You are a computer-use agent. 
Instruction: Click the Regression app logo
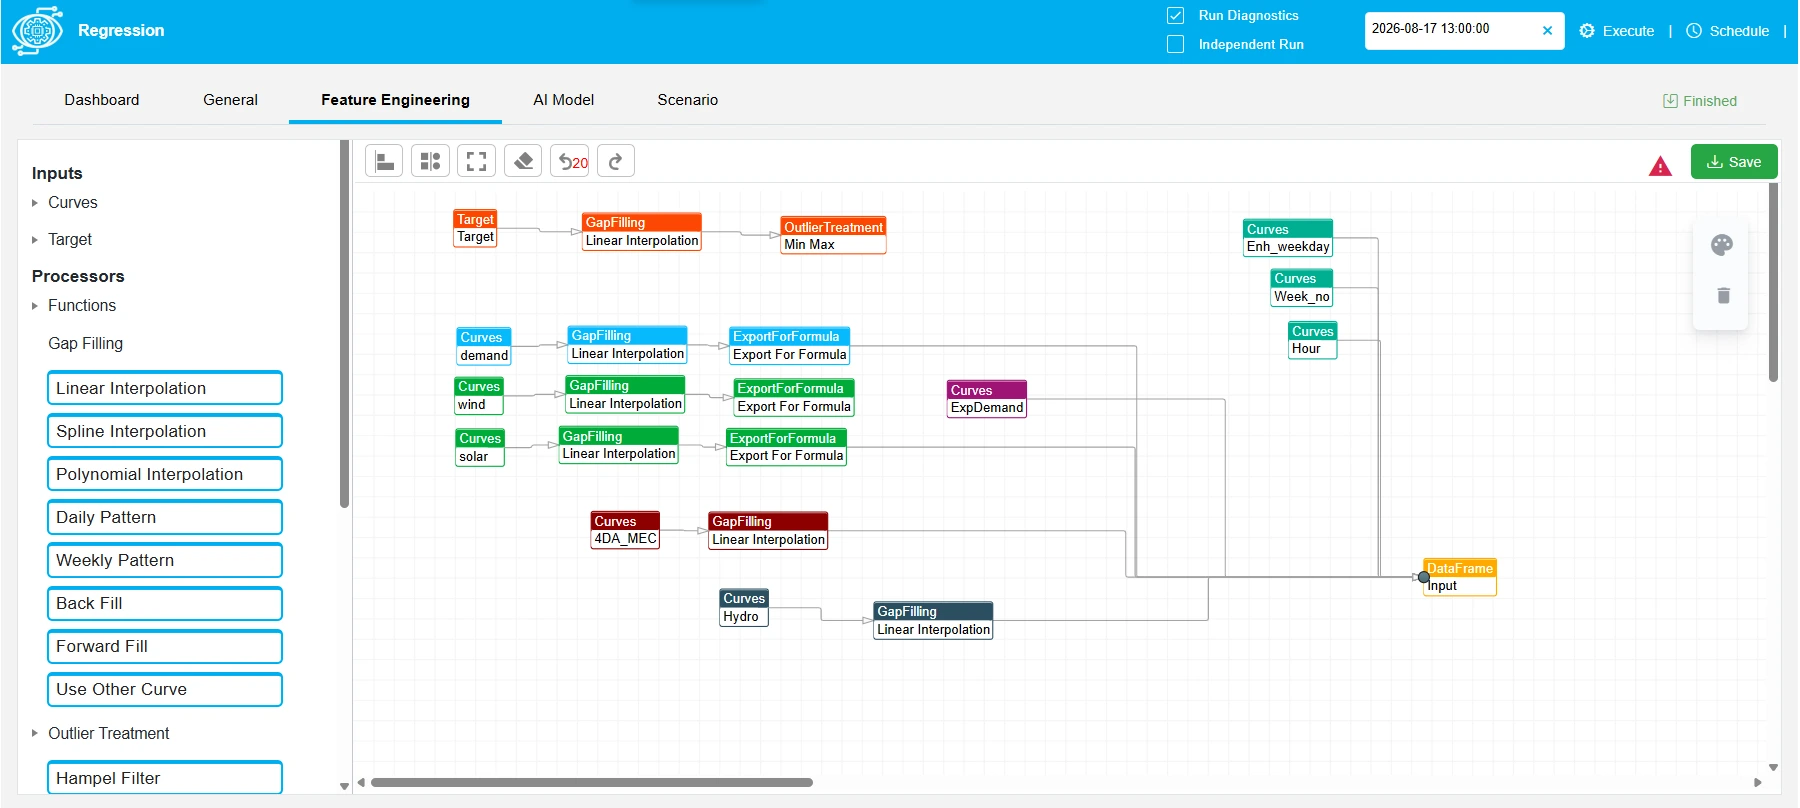point(37,30)
